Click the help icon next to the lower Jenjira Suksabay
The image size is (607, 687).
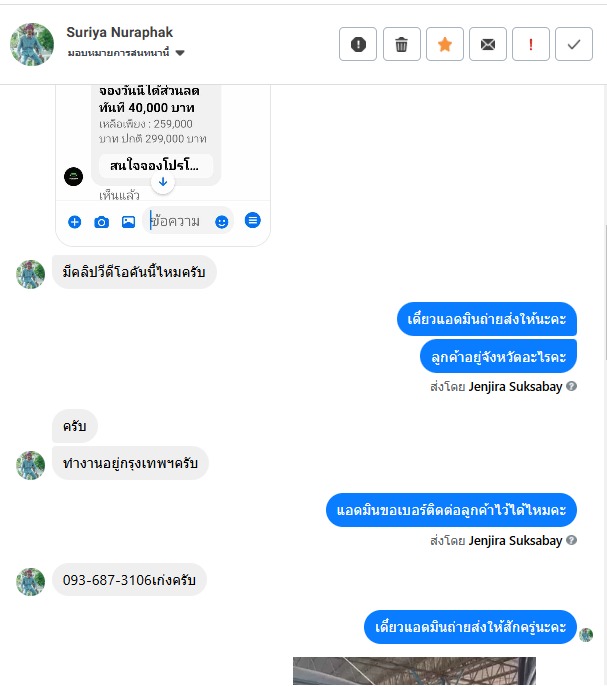pyautogui.click(x=571, y=540)
